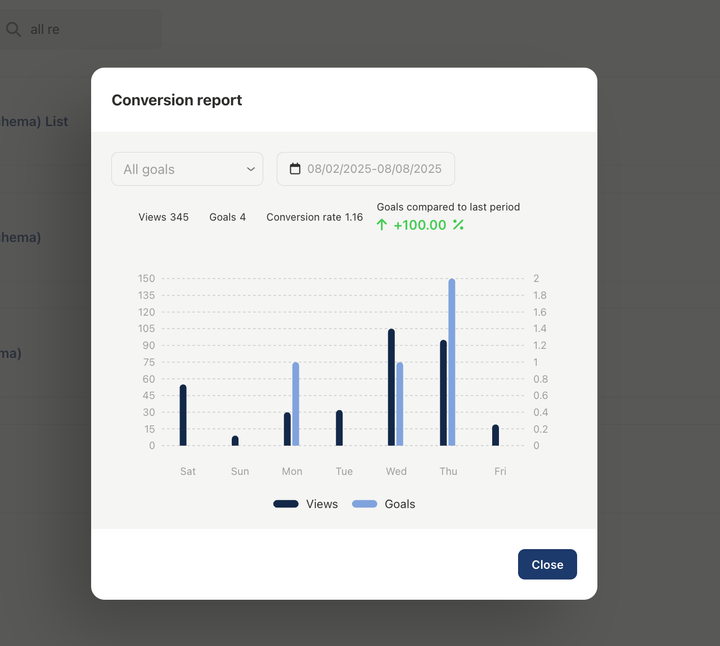Image resolution: width=720 pixels, height=646 pixels.
Task: Click the calendar icon in date field
Action: point(295,169)
